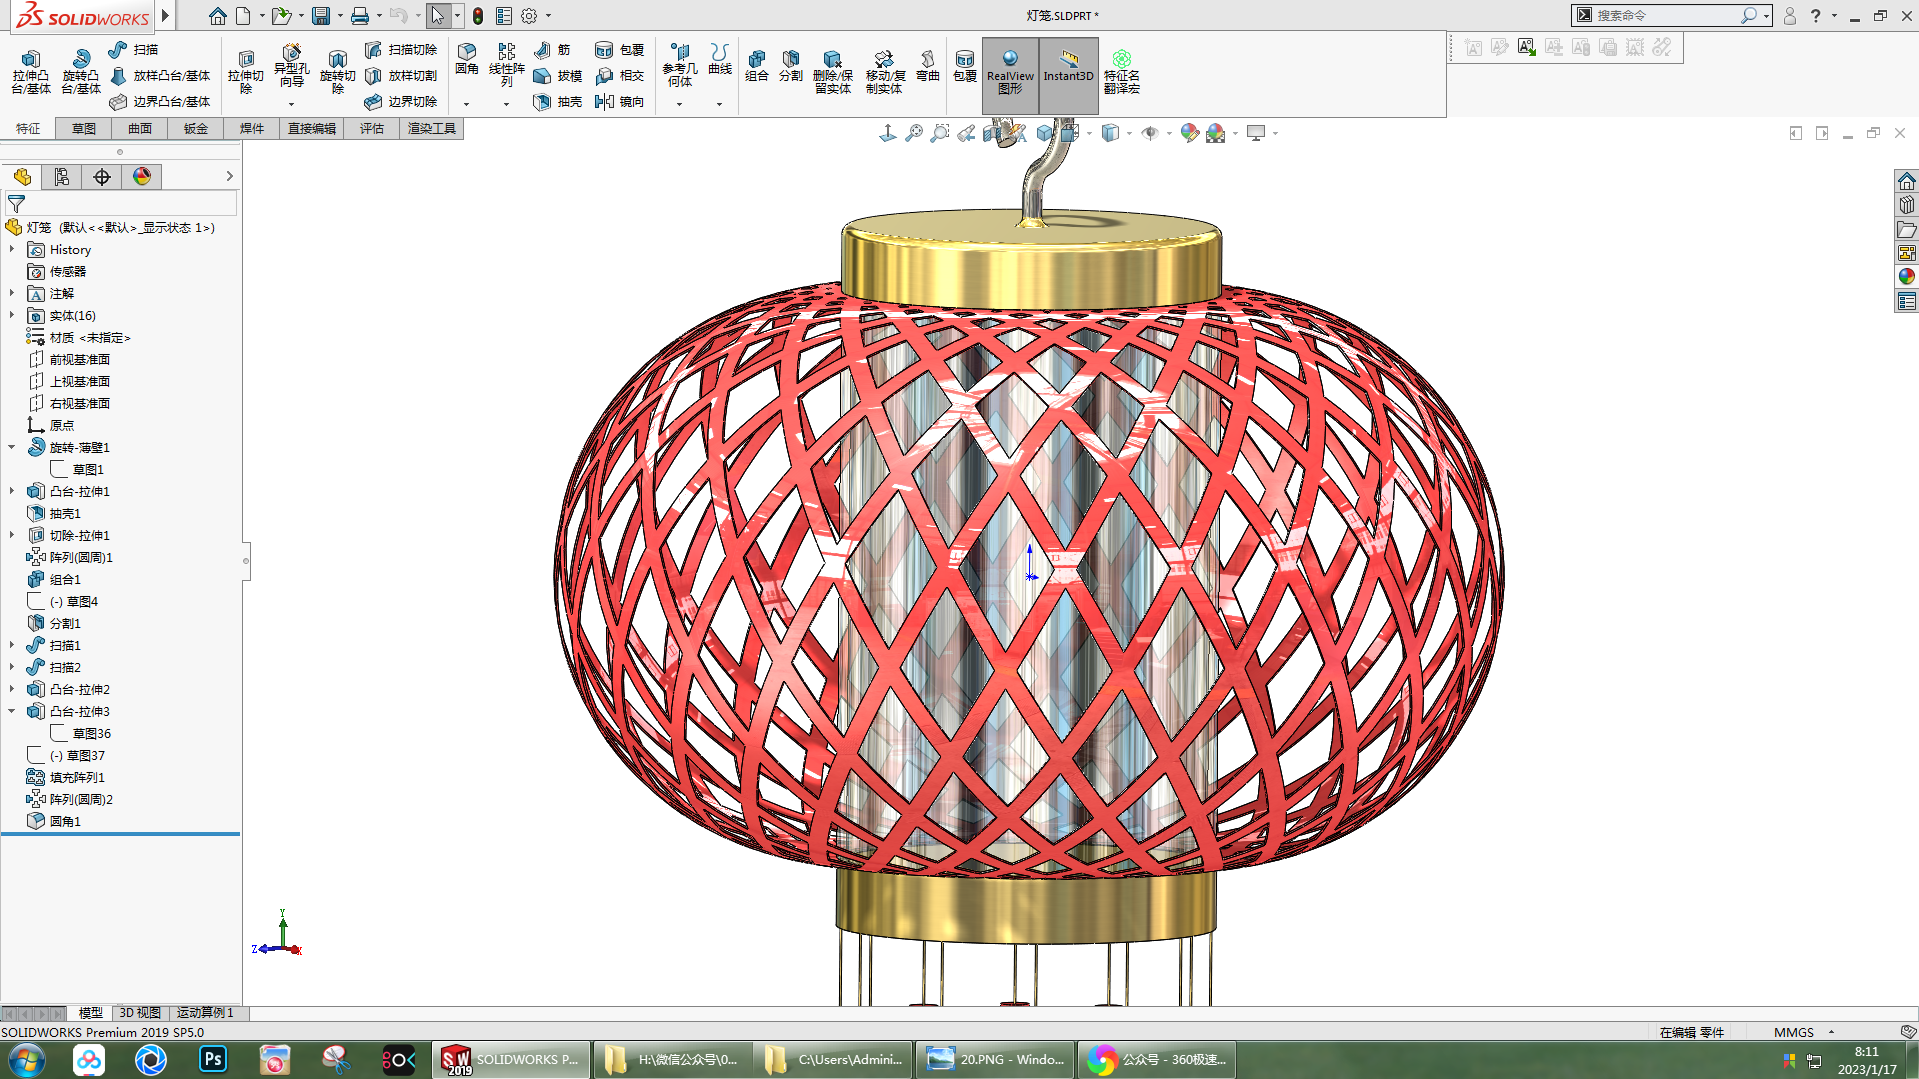Open the 参考几何体 dropdown arrow
Viewport: 1919px width, 1079px height.
(679, 103)
